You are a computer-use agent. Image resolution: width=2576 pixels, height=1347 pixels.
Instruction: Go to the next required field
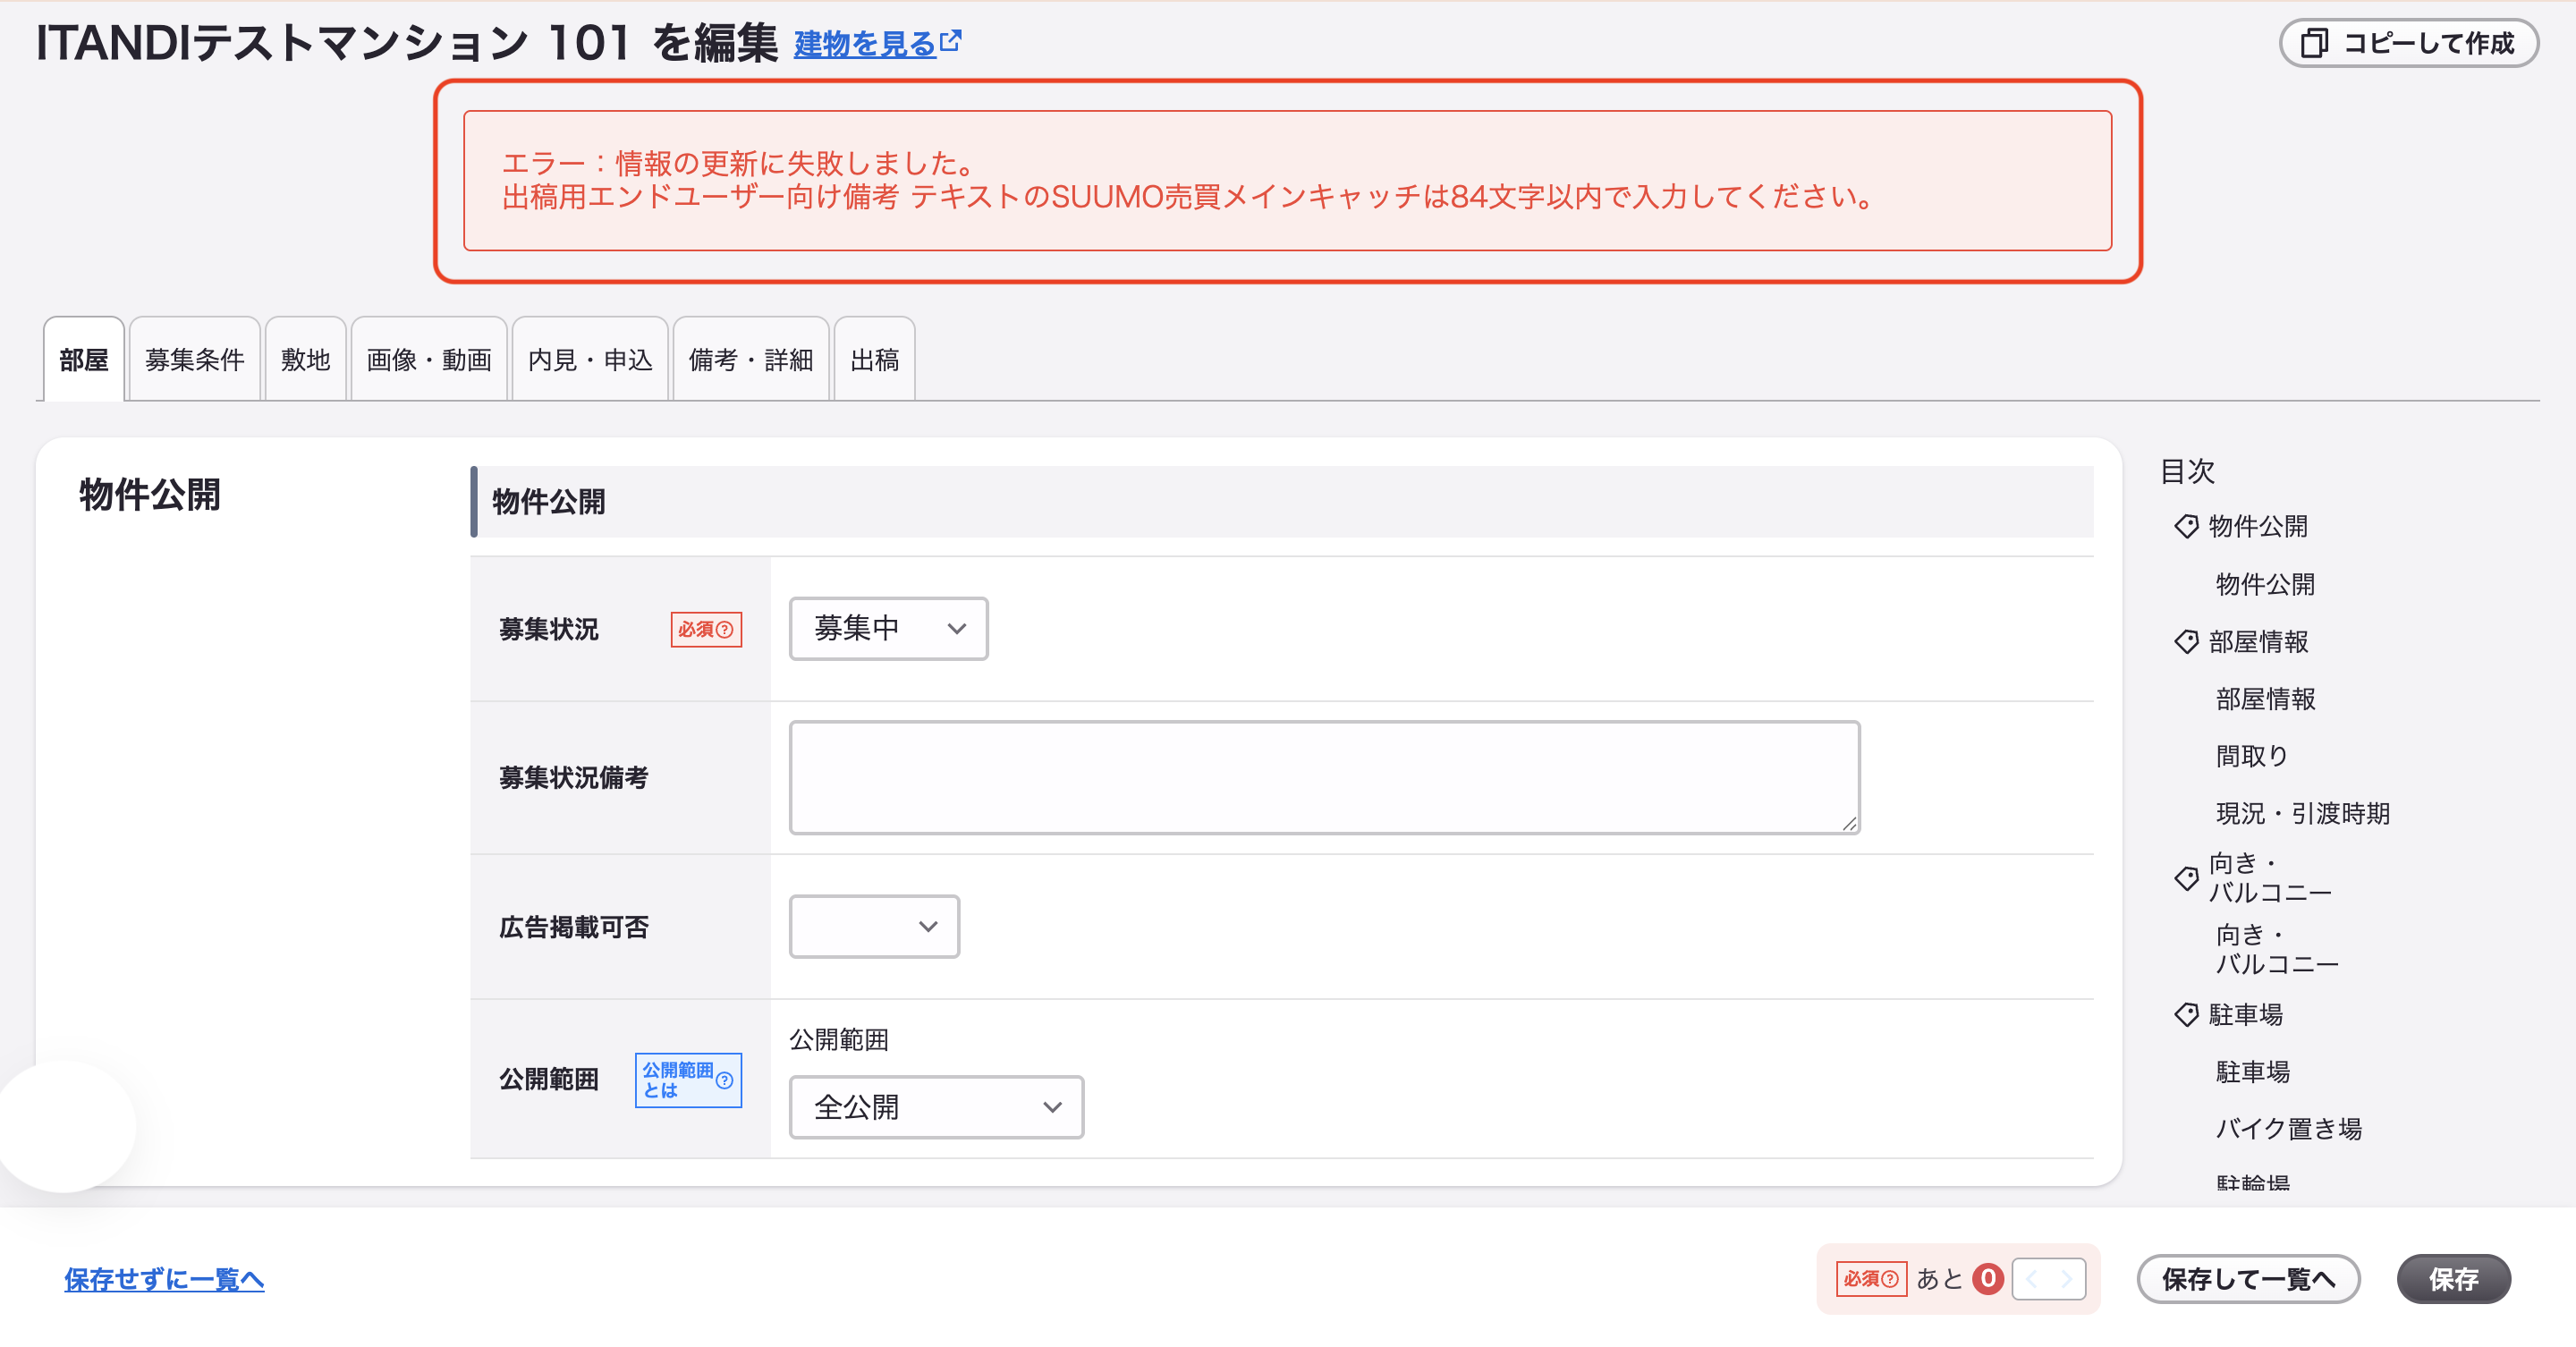[2067, 1279]
